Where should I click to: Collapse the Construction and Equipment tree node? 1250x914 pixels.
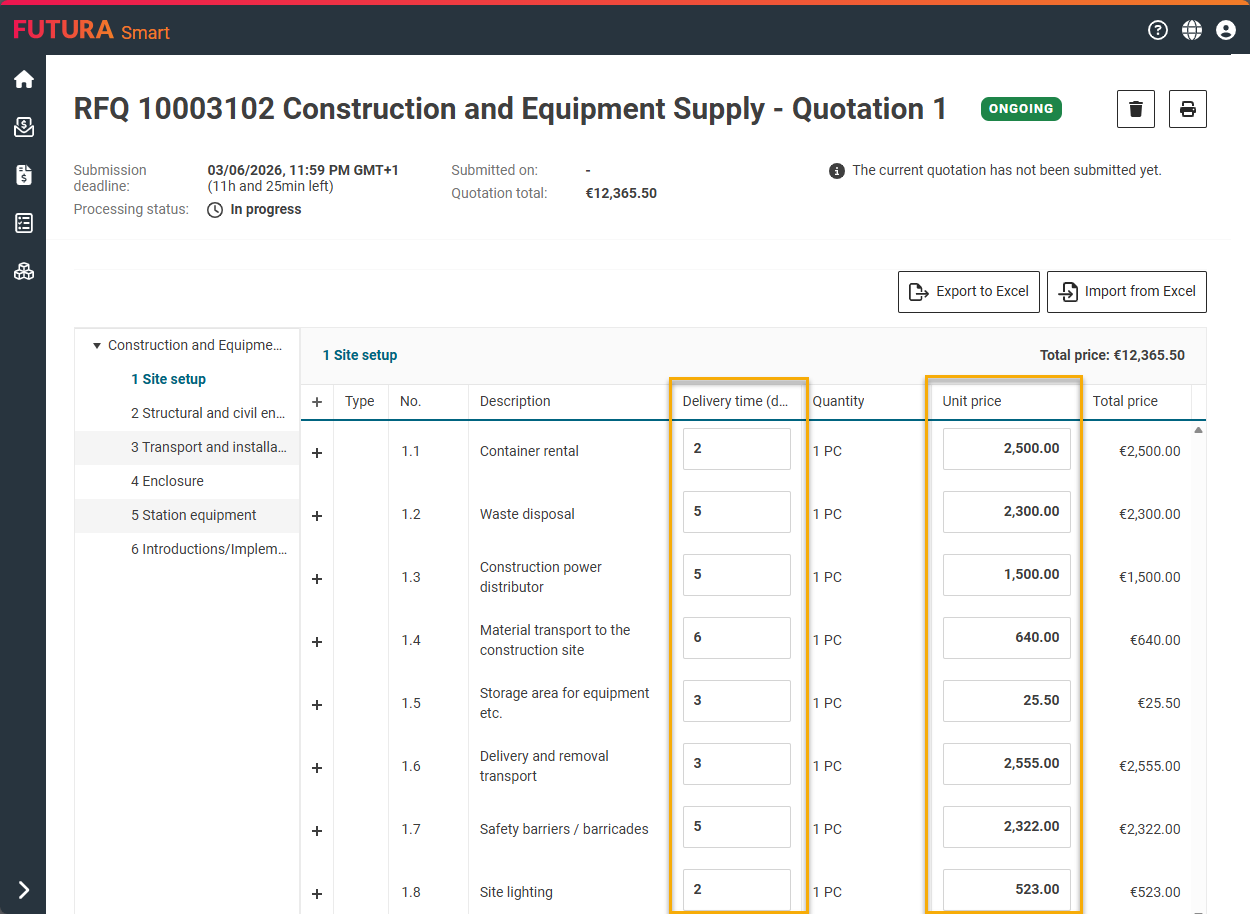97,346
